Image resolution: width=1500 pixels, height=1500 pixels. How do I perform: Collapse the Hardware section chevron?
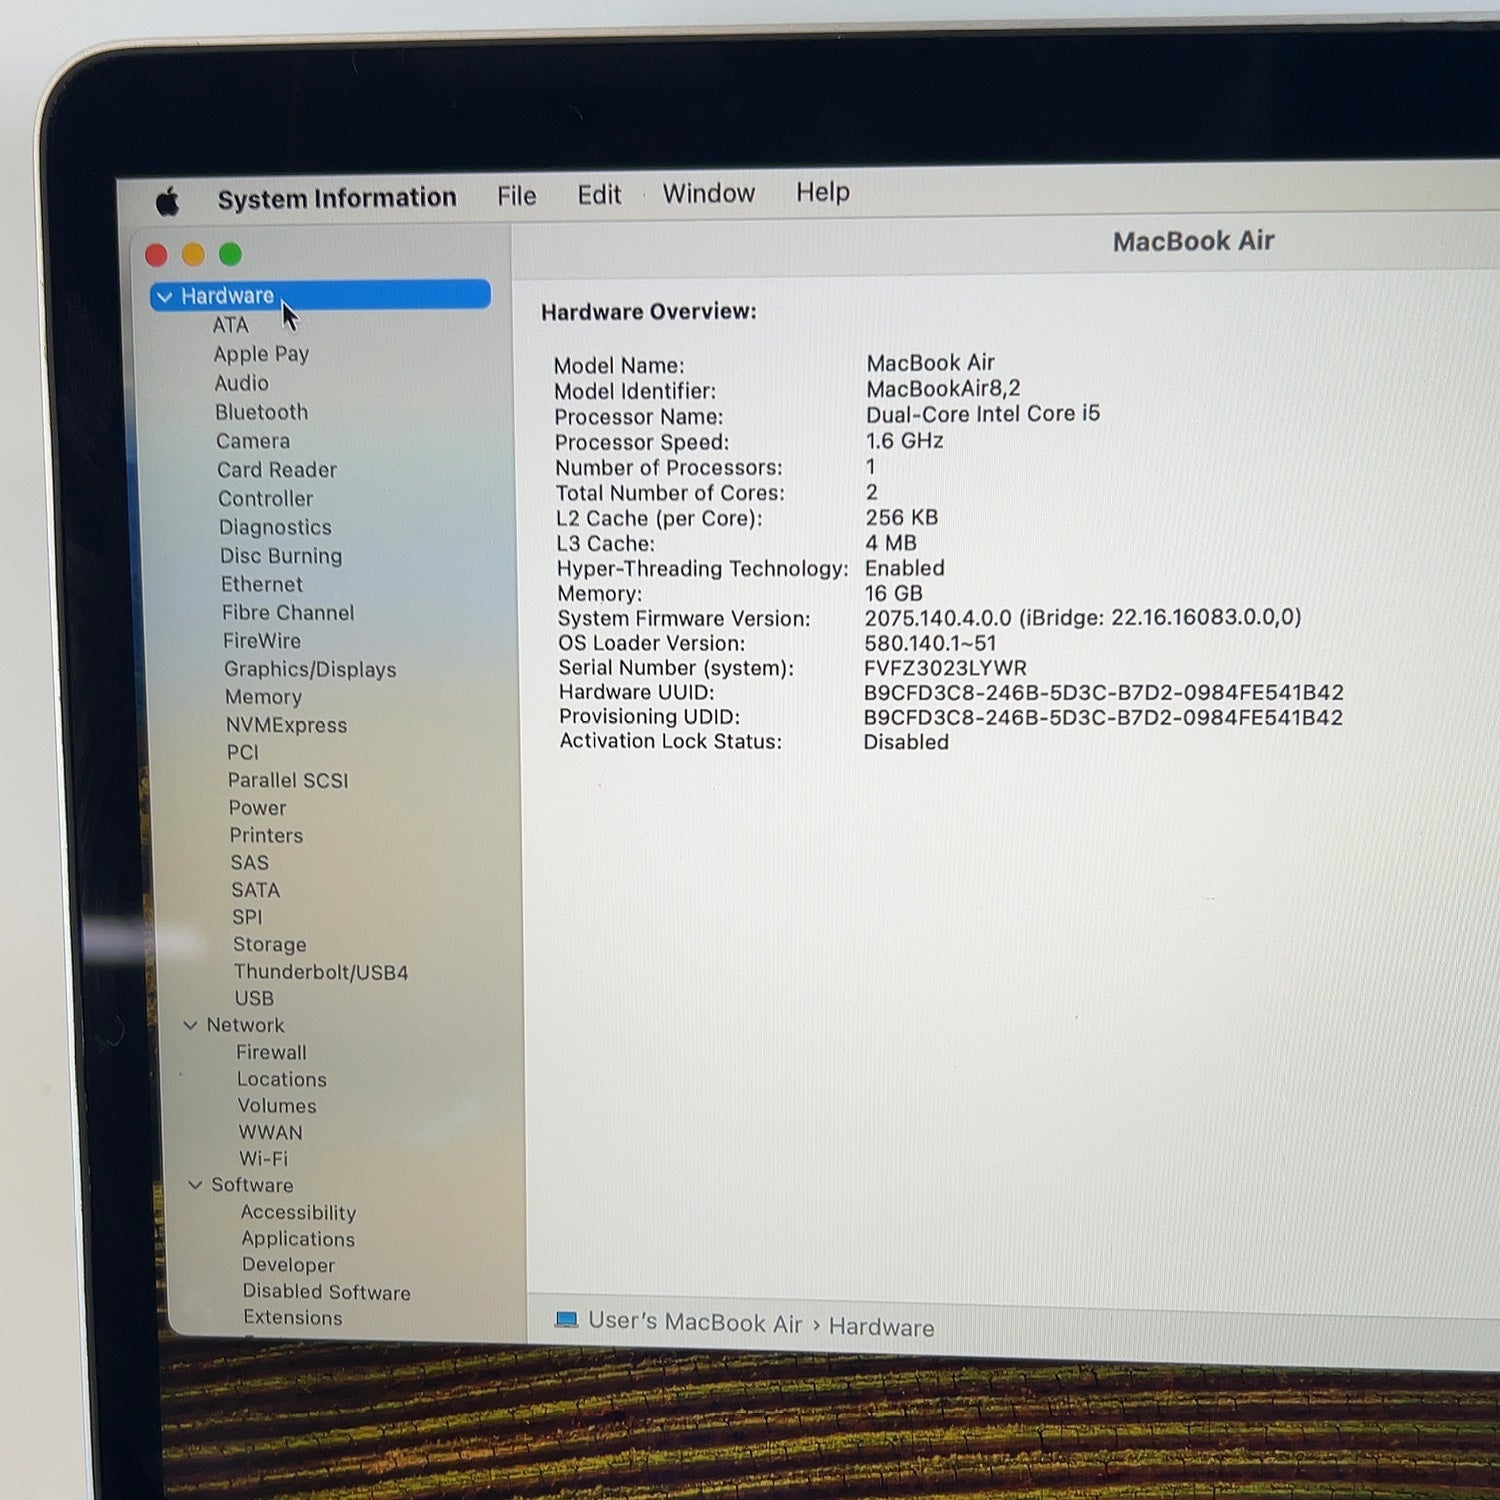pos(164,297)
